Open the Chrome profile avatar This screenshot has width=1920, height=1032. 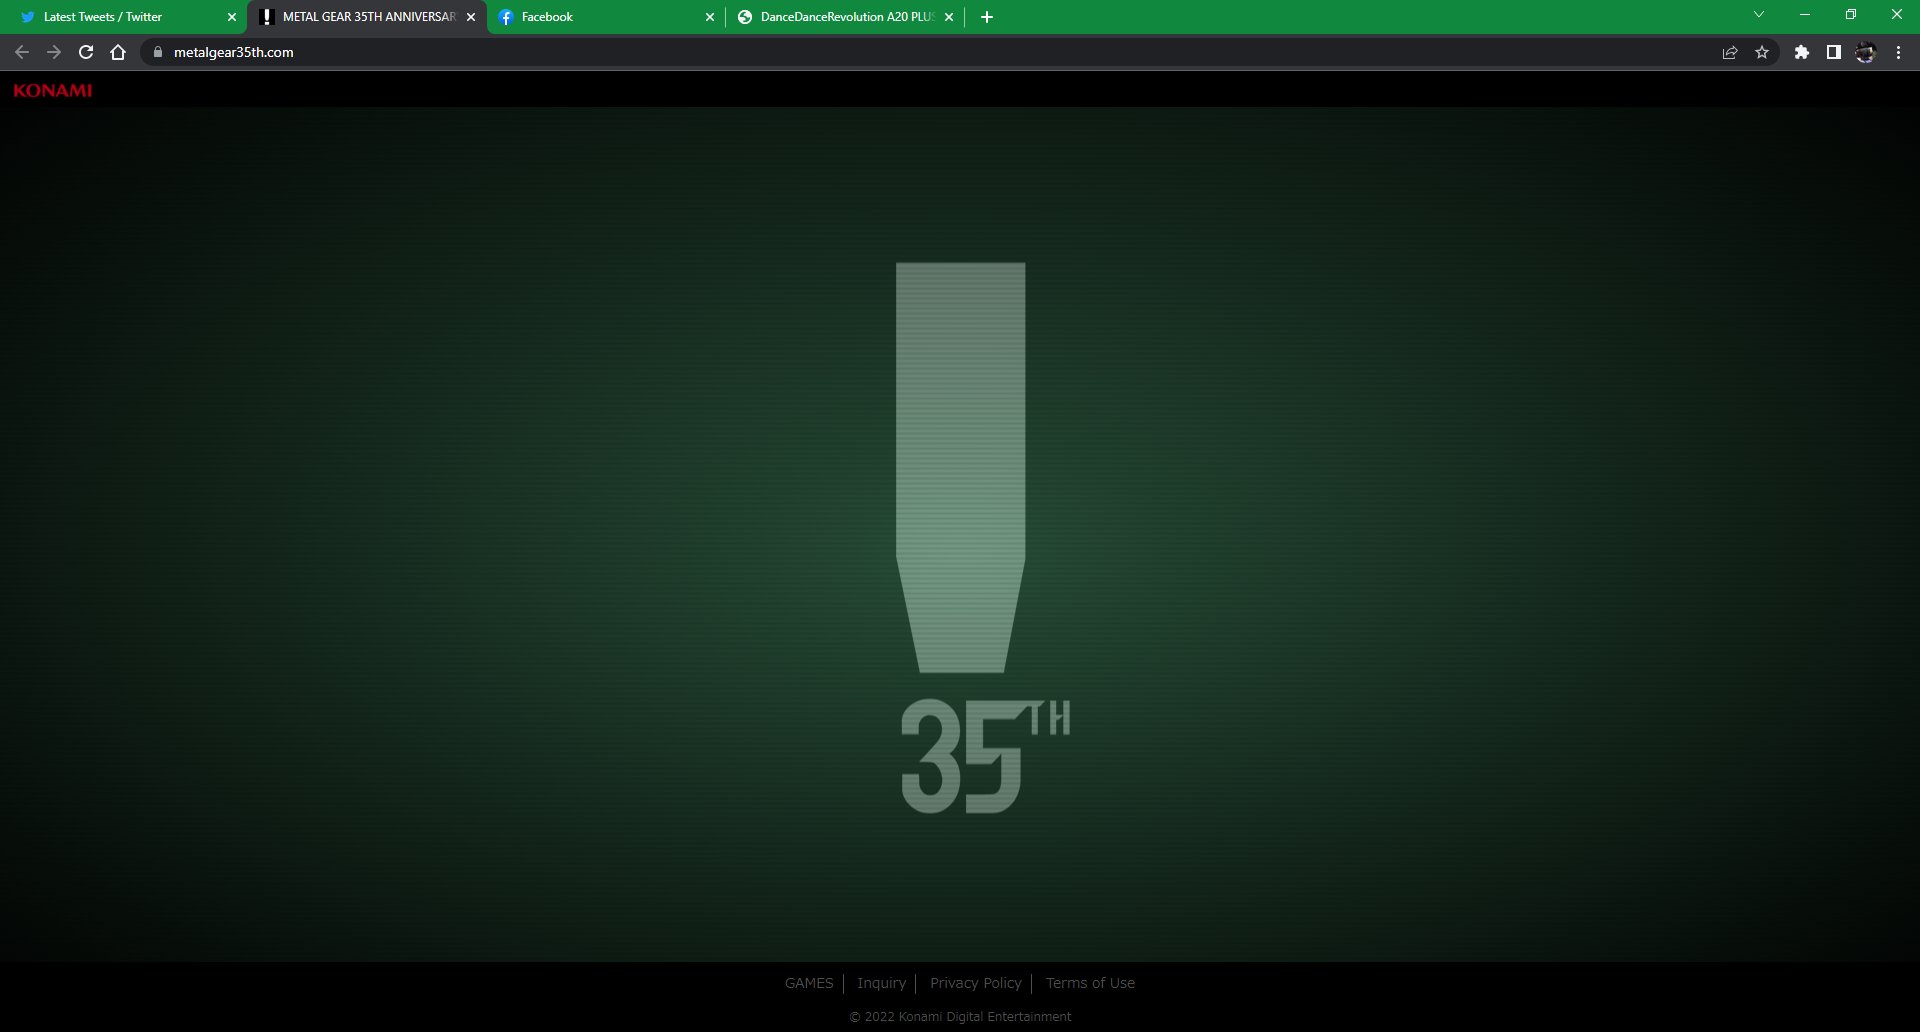tap(1865, 52)
